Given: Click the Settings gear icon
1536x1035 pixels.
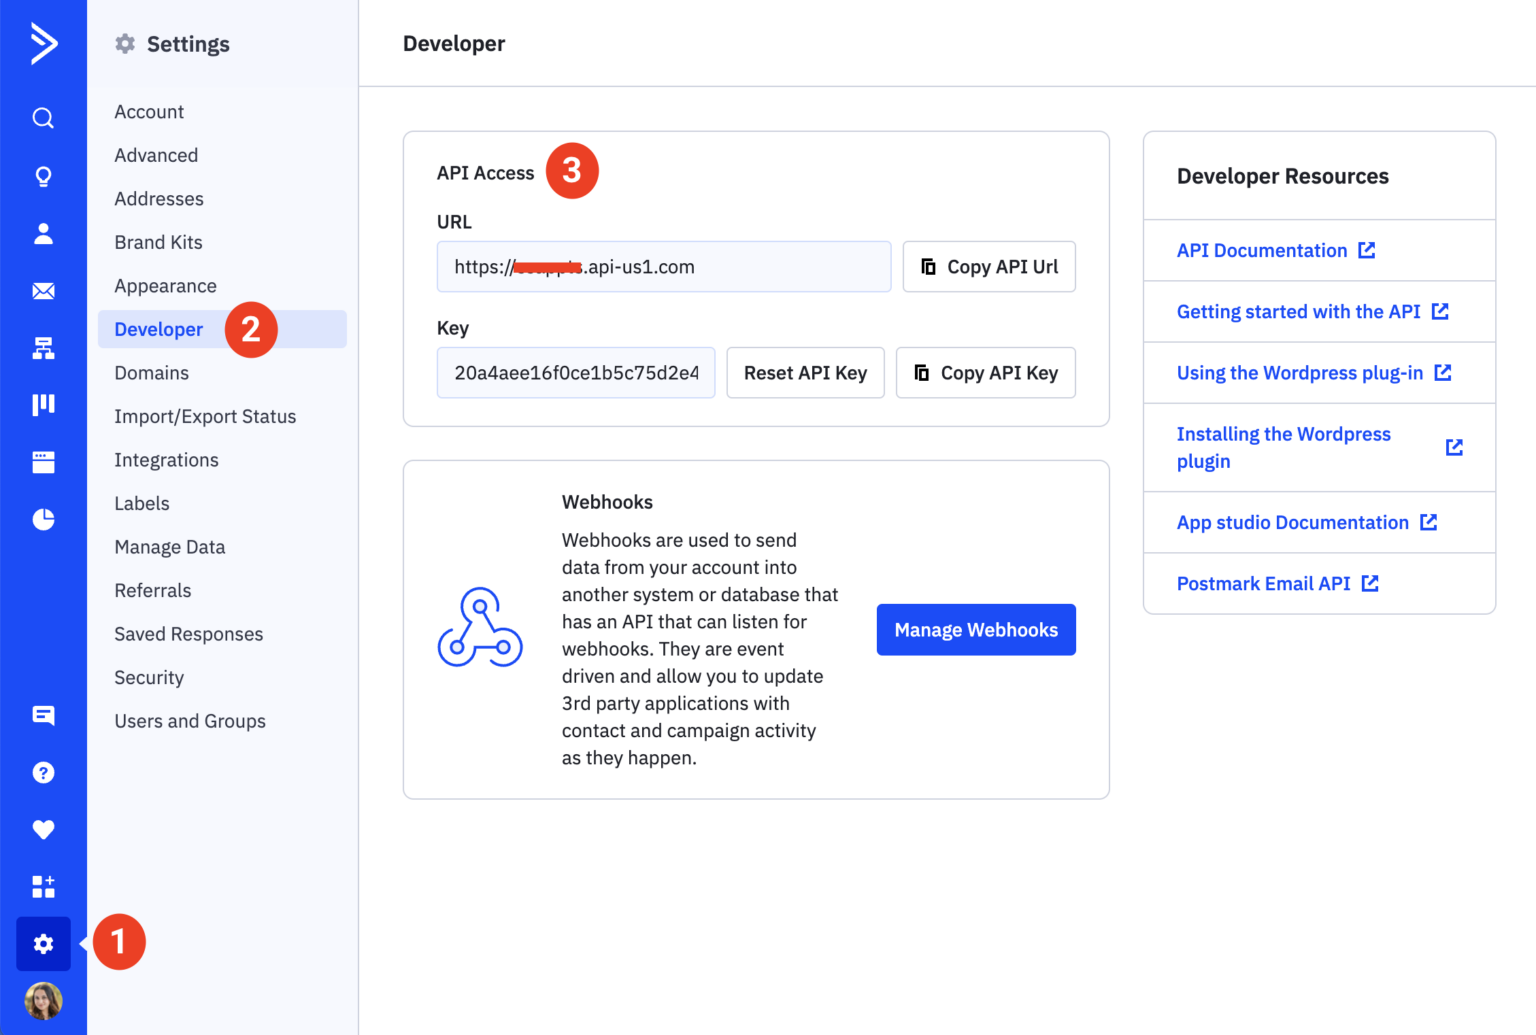Looking at the screenshot, I should 43,943.
